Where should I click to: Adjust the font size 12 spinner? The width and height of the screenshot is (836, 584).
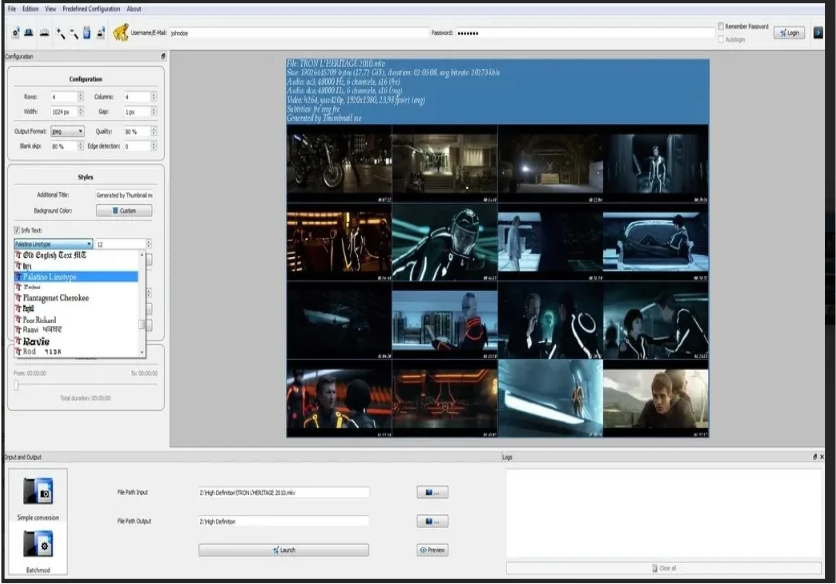[x=149, y=244]
